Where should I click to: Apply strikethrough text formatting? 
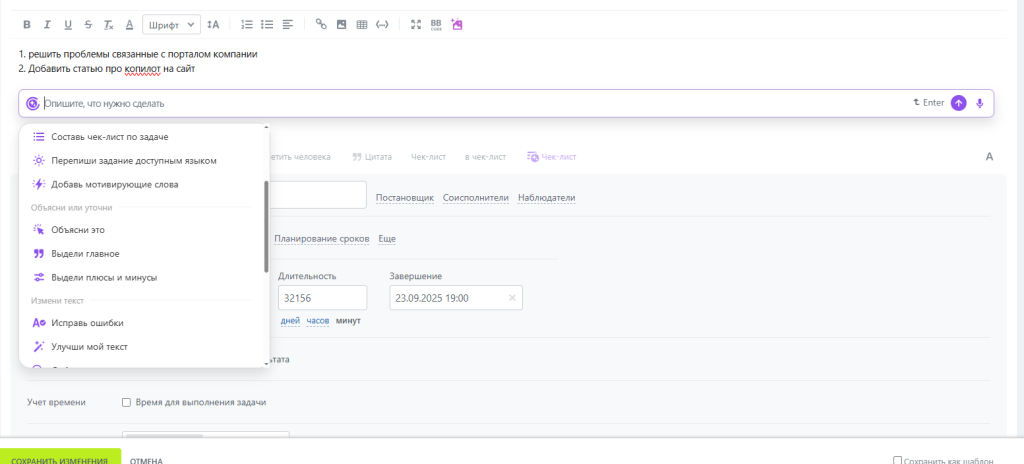[88, 24]
